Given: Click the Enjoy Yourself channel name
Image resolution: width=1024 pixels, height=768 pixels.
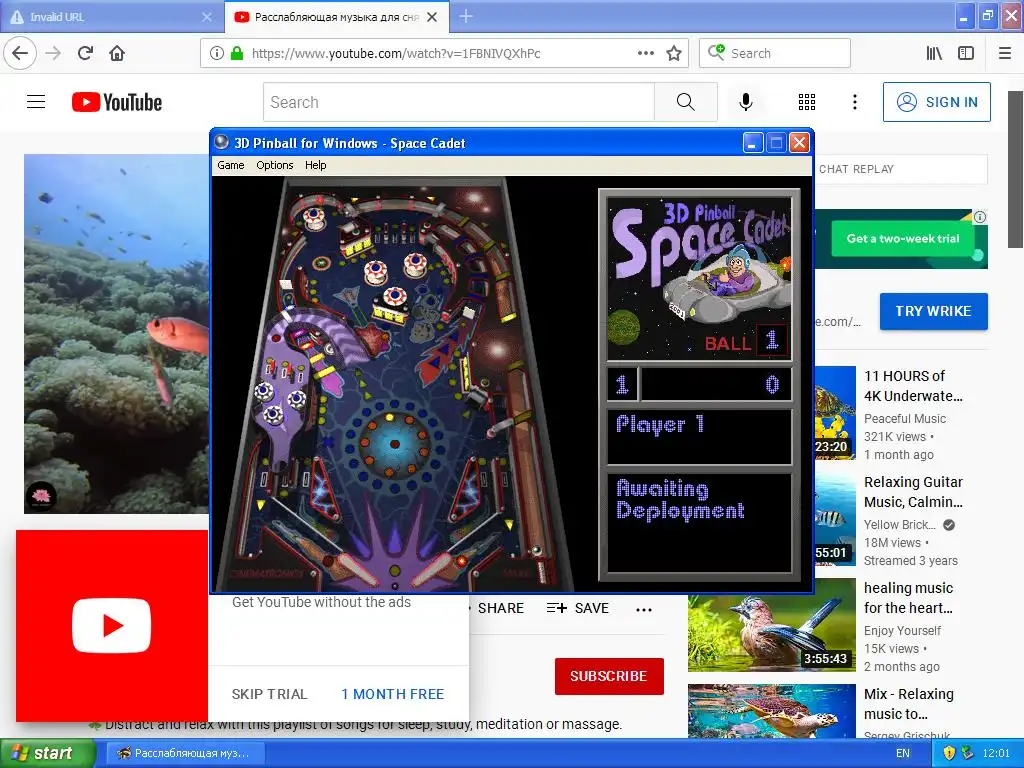Looking at the screenshot, I should click(x=902, y=630).
